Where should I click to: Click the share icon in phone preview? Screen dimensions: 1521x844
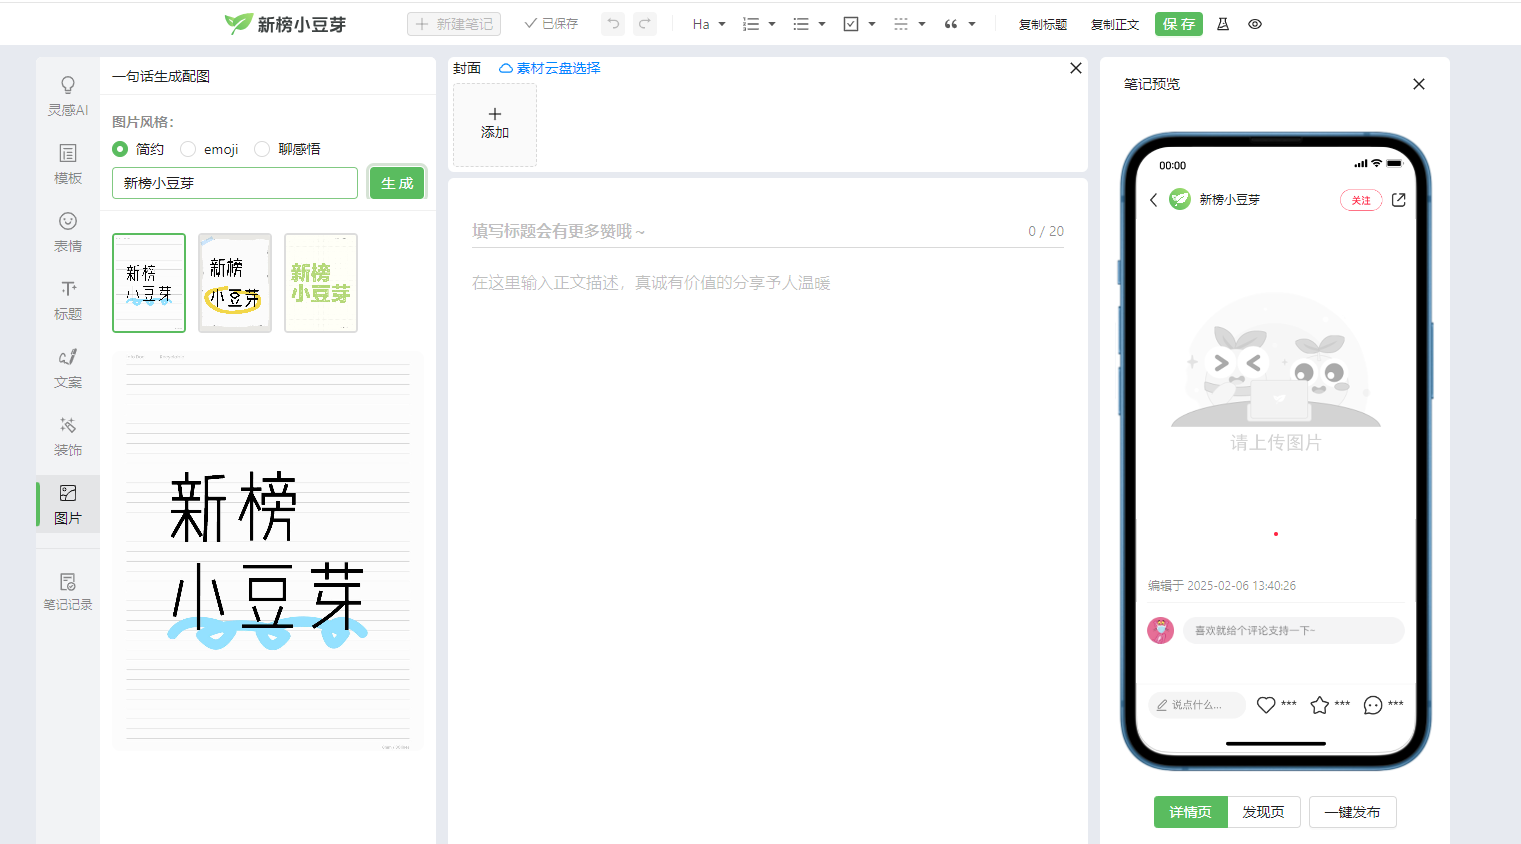click(1399, 200)
